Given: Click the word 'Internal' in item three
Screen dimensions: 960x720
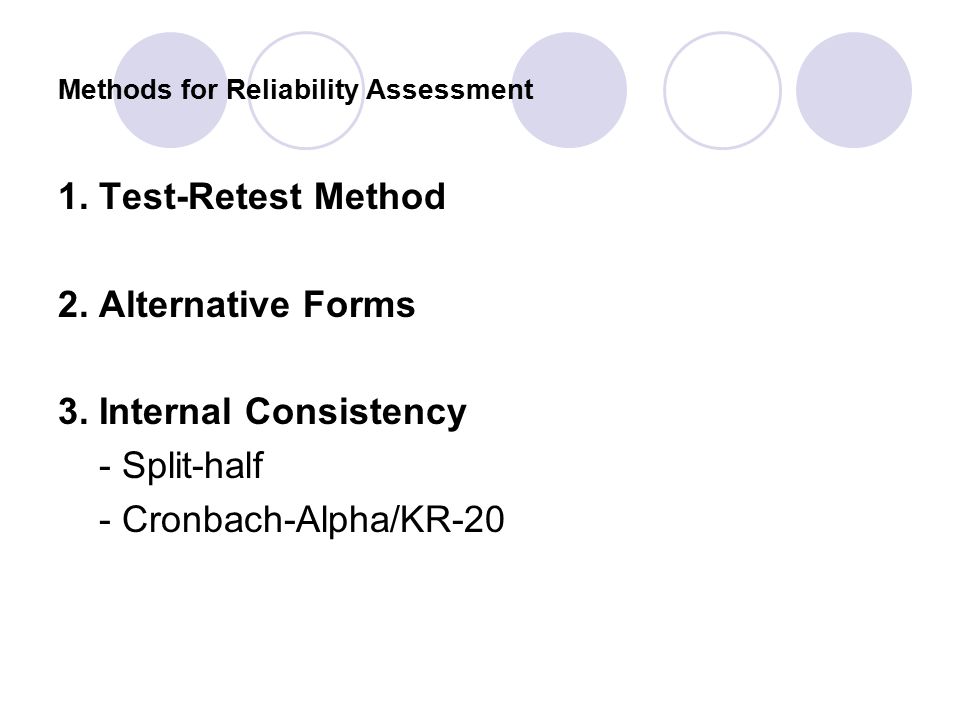Looking at the screenshot, I should [165, 411].
